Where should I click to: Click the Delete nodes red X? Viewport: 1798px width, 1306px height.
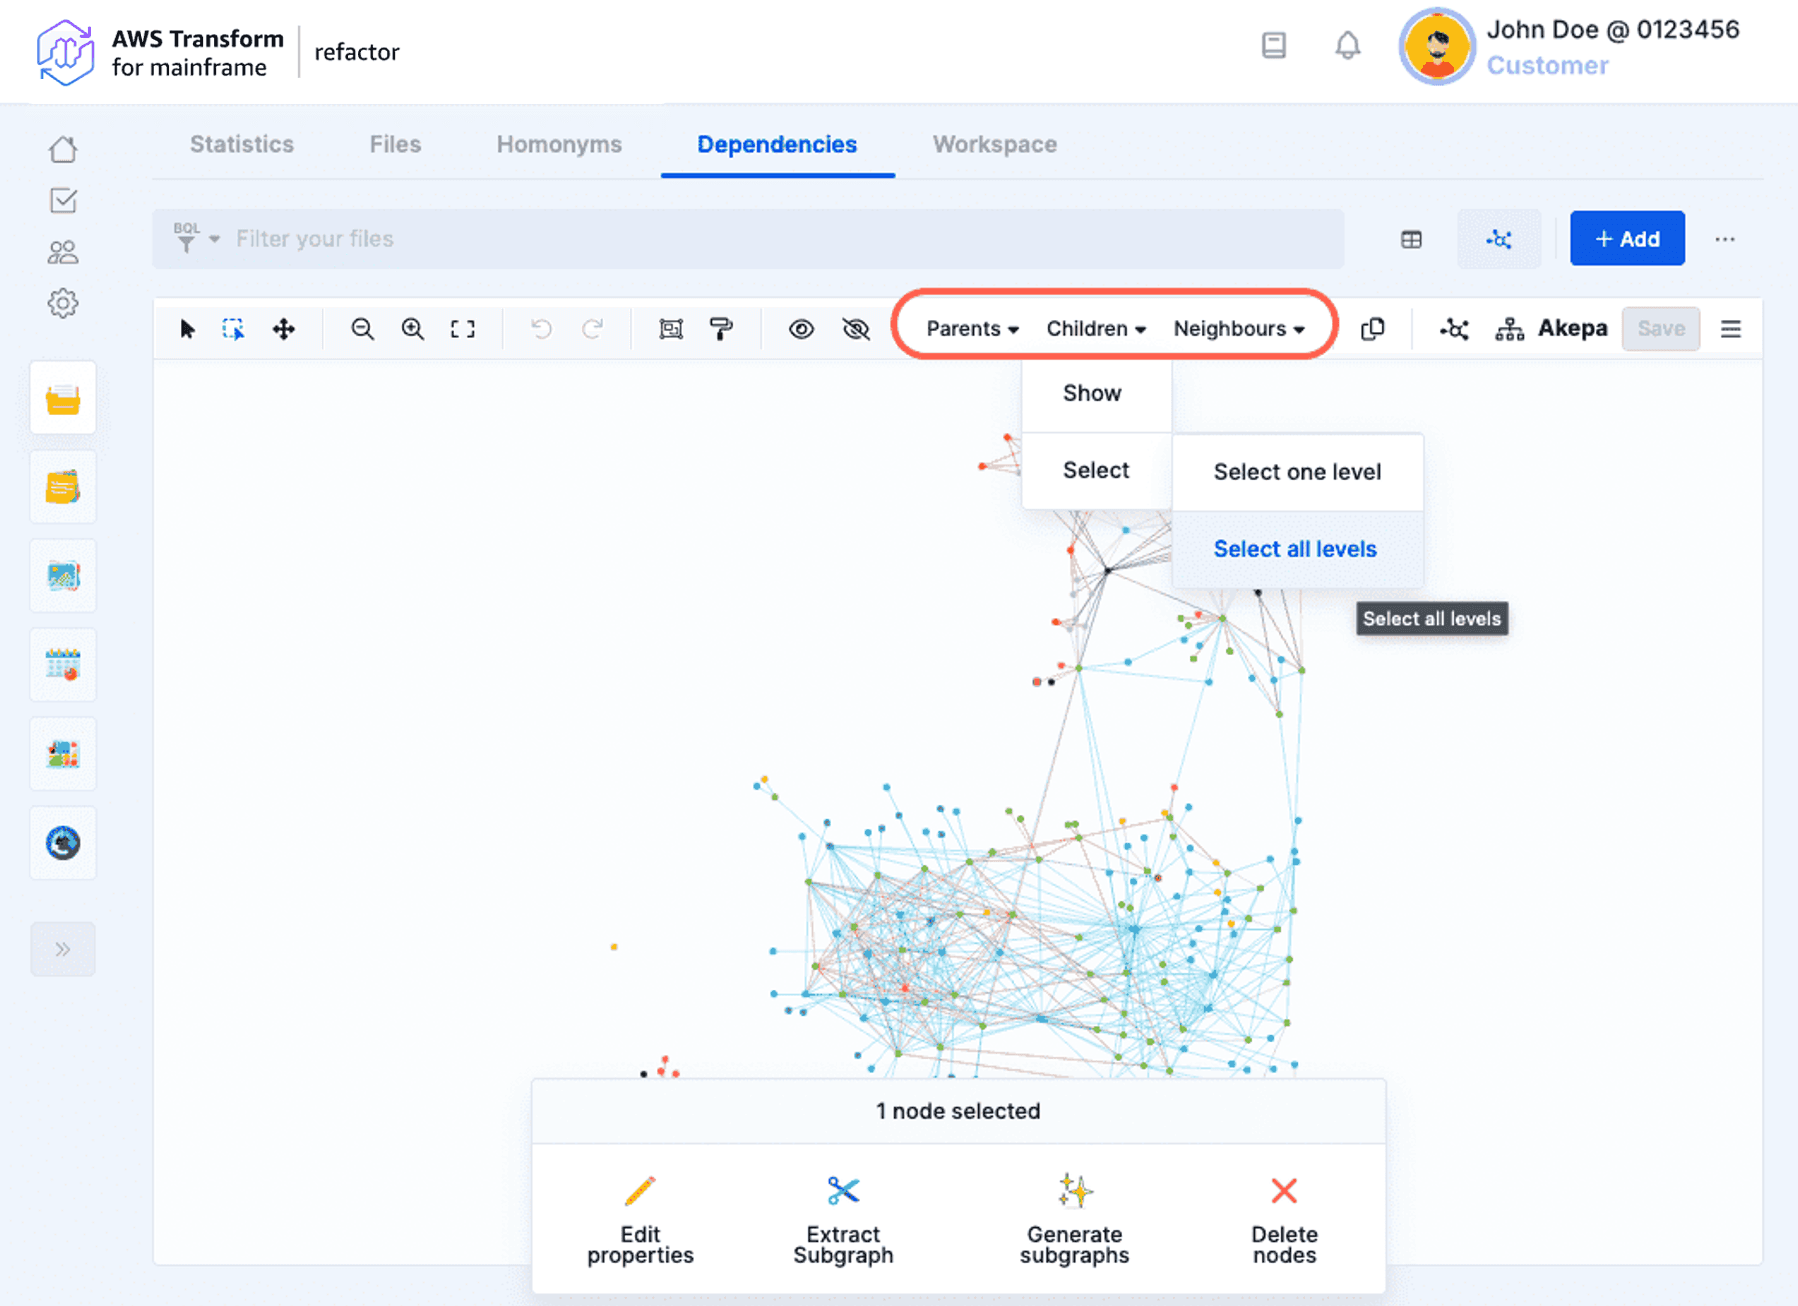(1284, 1191)
